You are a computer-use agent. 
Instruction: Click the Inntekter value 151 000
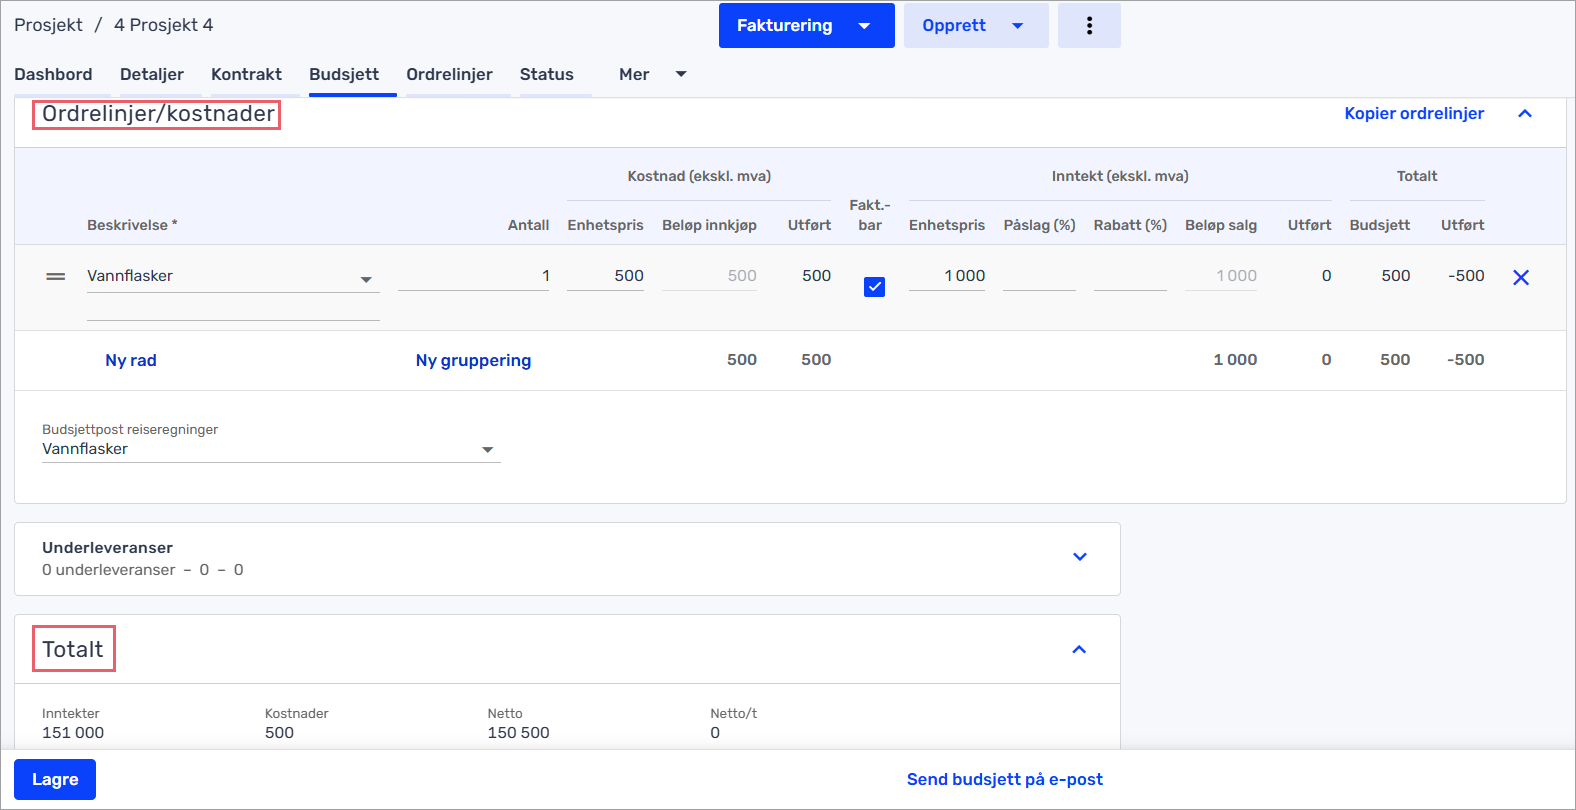[73, 733]
